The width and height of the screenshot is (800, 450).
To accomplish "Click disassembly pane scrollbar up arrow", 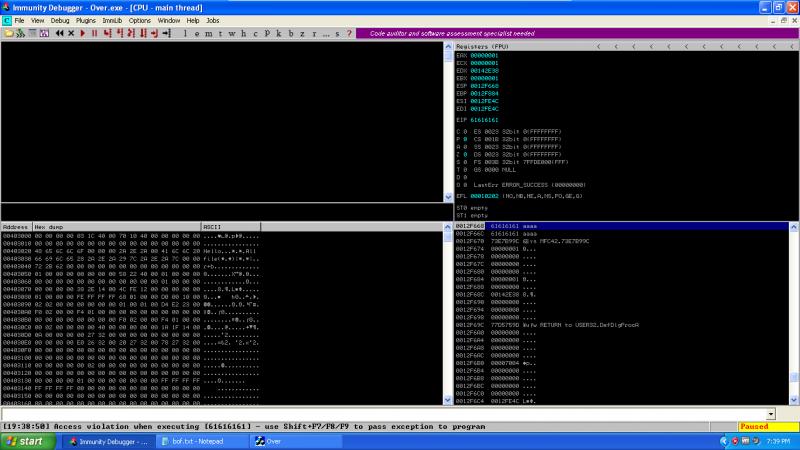I will pyautogui.click(x=448, y=46).
